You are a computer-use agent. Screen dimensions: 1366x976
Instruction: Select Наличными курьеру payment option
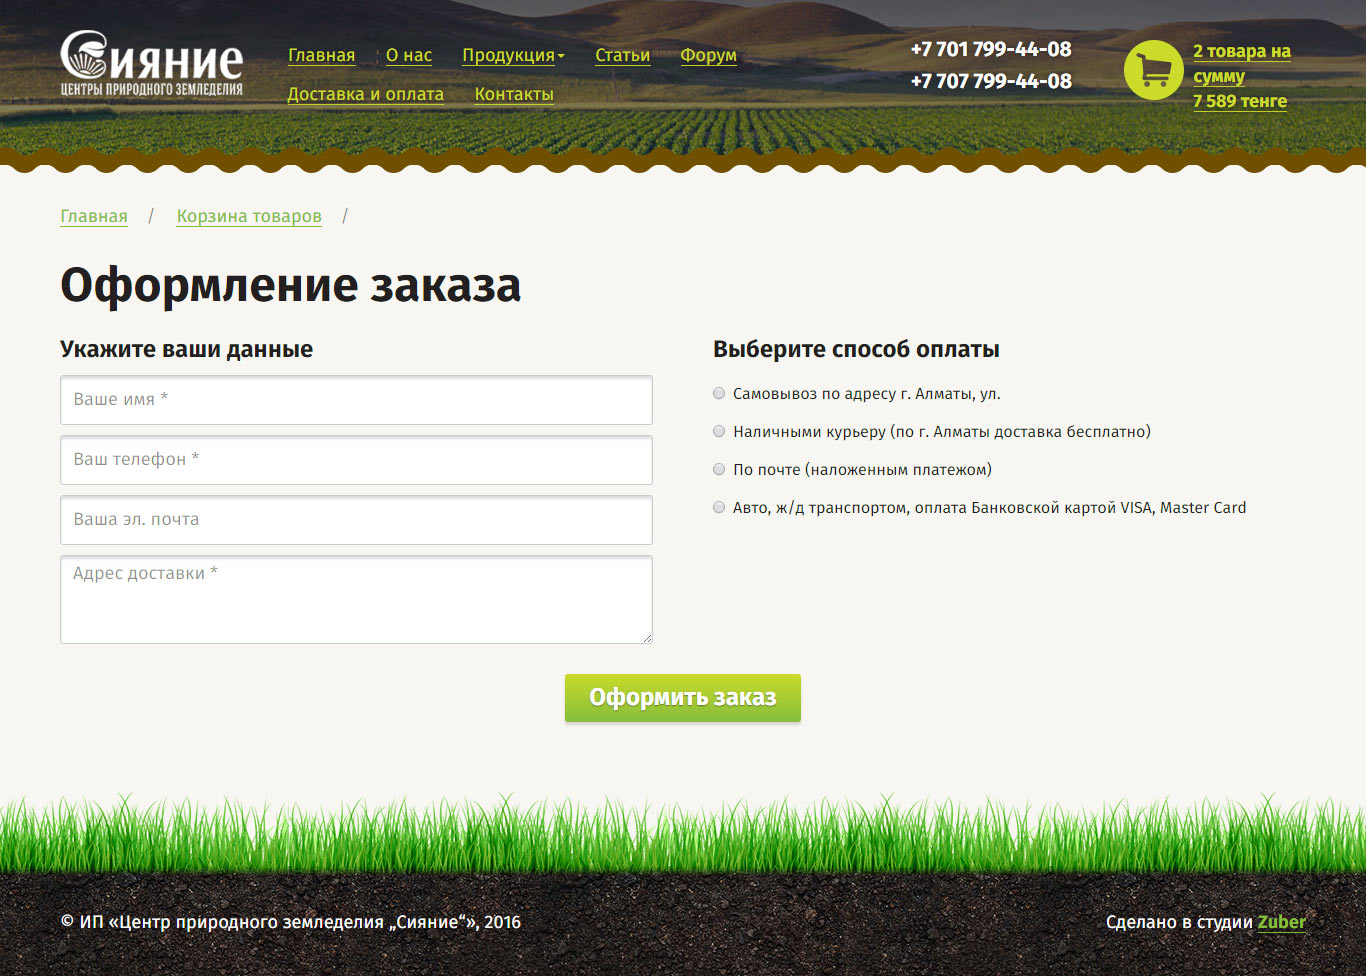click(x=719, y=432)
